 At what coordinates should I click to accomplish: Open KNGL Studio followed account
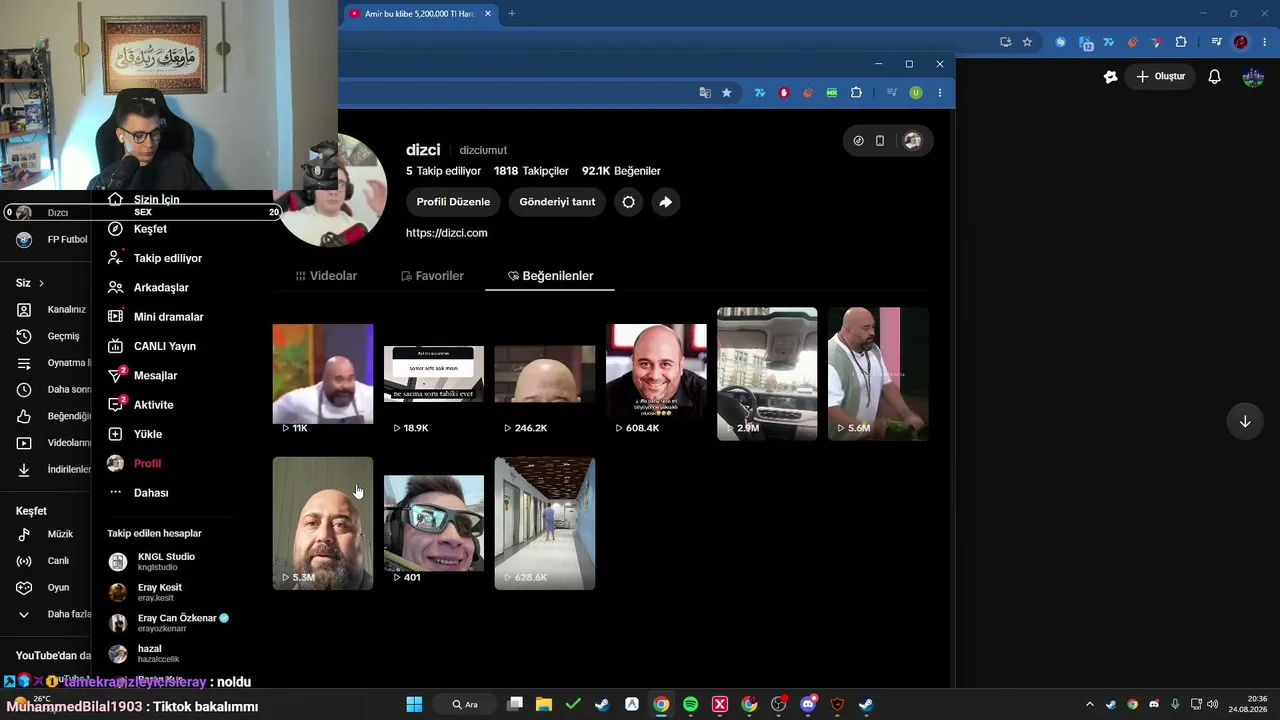(152, 561)
